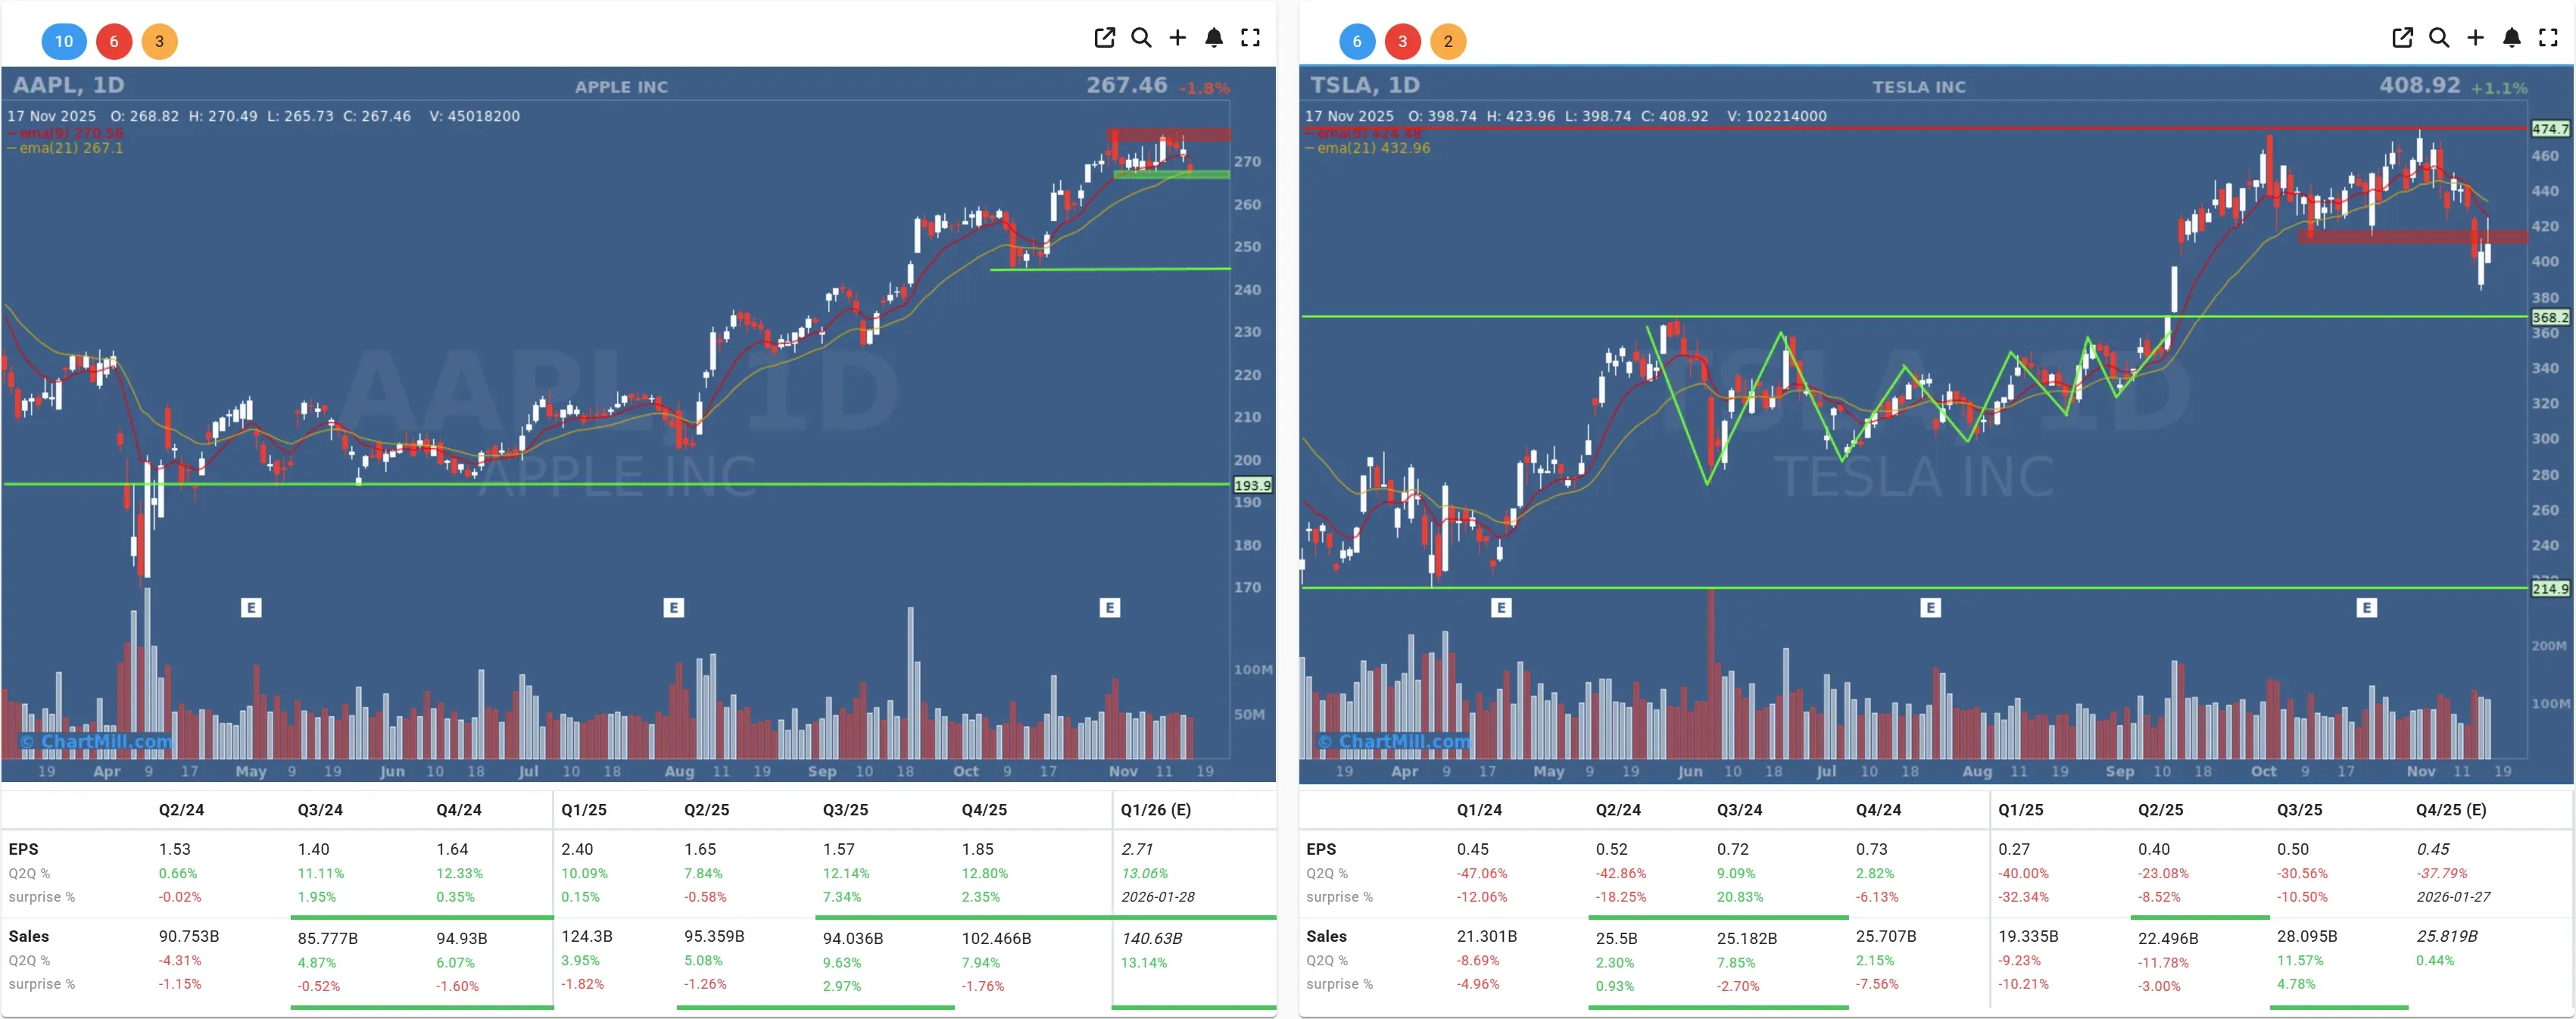
Task: Click the blue '10' rating badge
Action: tap(64, 42)
